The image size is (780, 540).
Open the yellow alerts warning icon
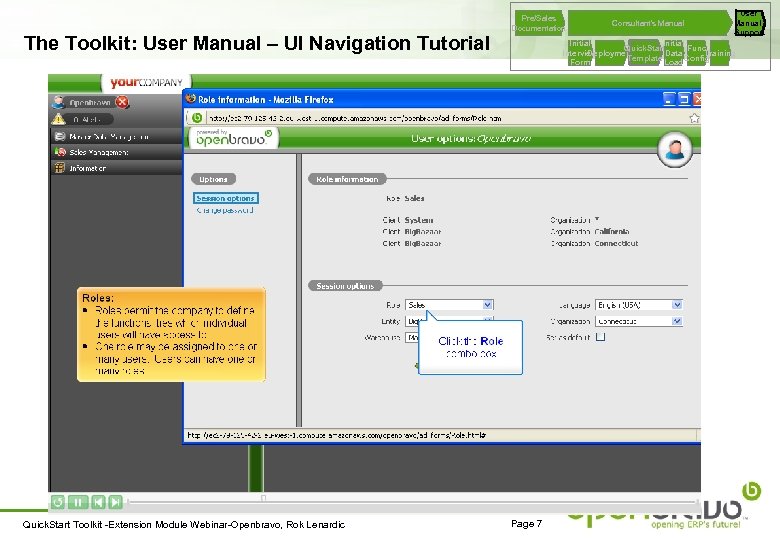(58, 119)
